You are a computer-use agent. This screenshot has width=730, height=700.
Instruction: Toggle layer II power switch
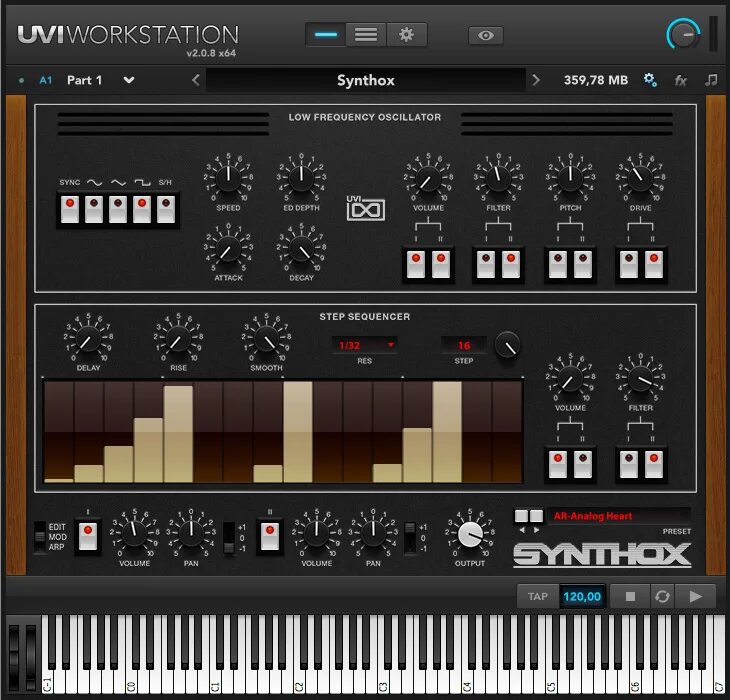point(270,536)
